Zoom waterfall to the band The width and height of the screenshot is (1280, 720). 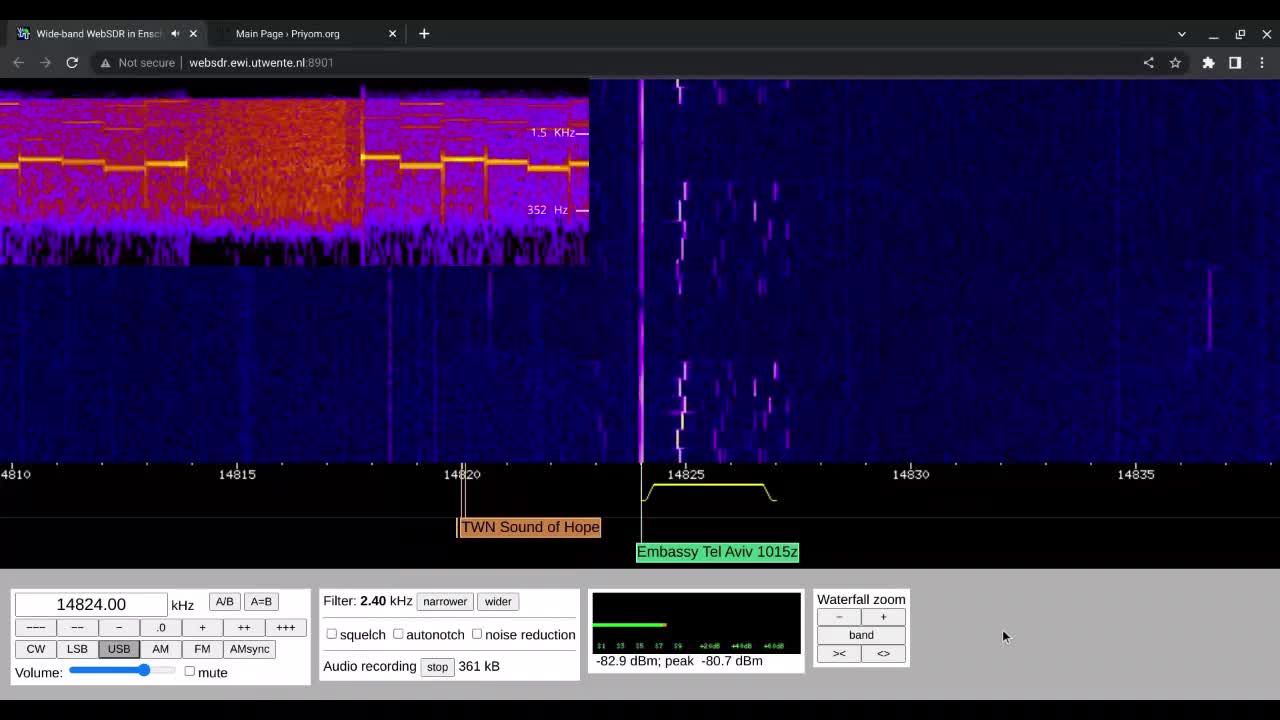[x=861, y=635]
